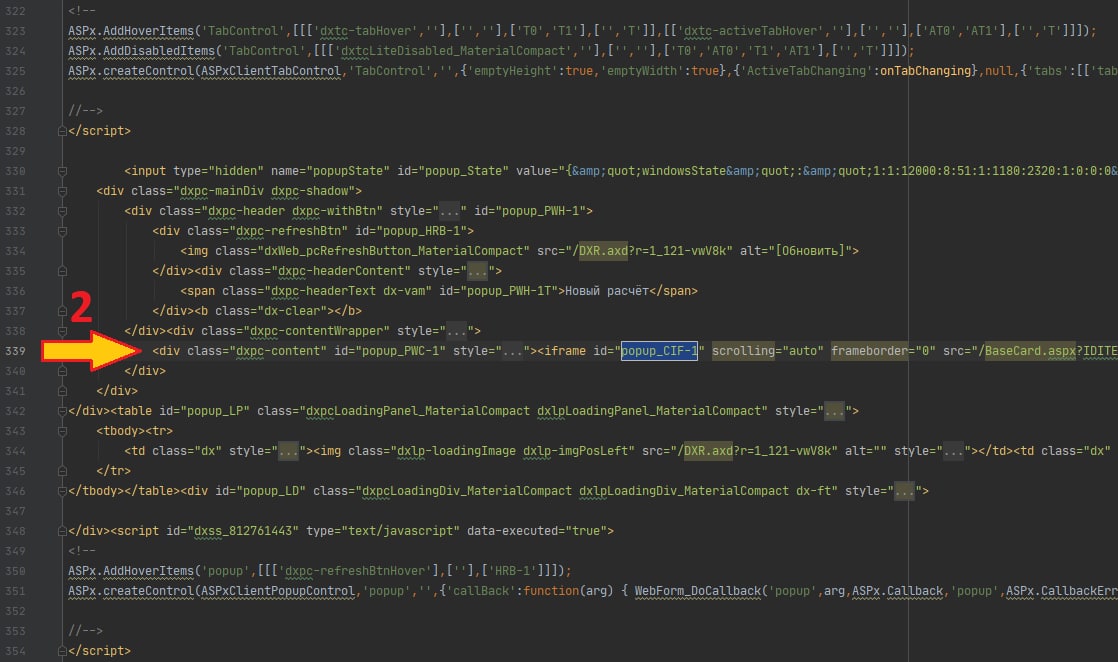1118x662 pixels.
Task: Click the closing </script> tag on line 328
Action: pyautogui.click(x=100, y=131)
